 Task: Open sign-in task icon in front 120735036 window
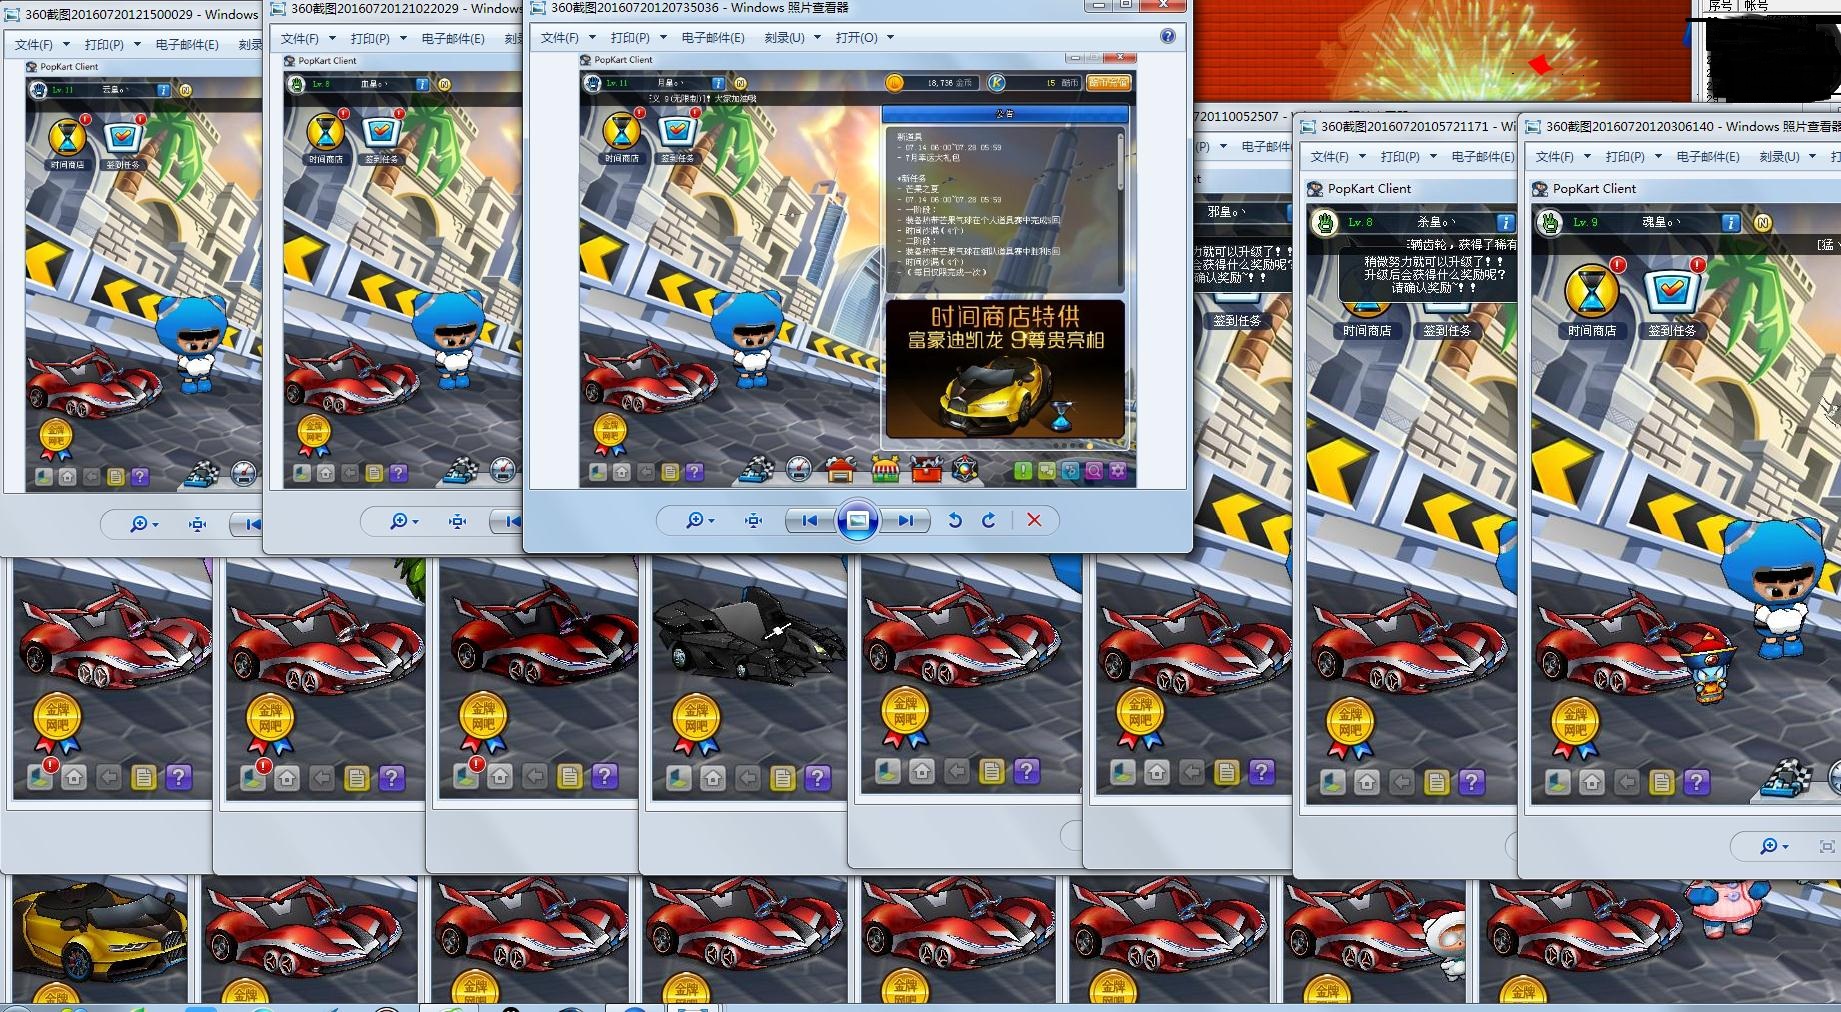pyautogui.click(x=676, y=131)
